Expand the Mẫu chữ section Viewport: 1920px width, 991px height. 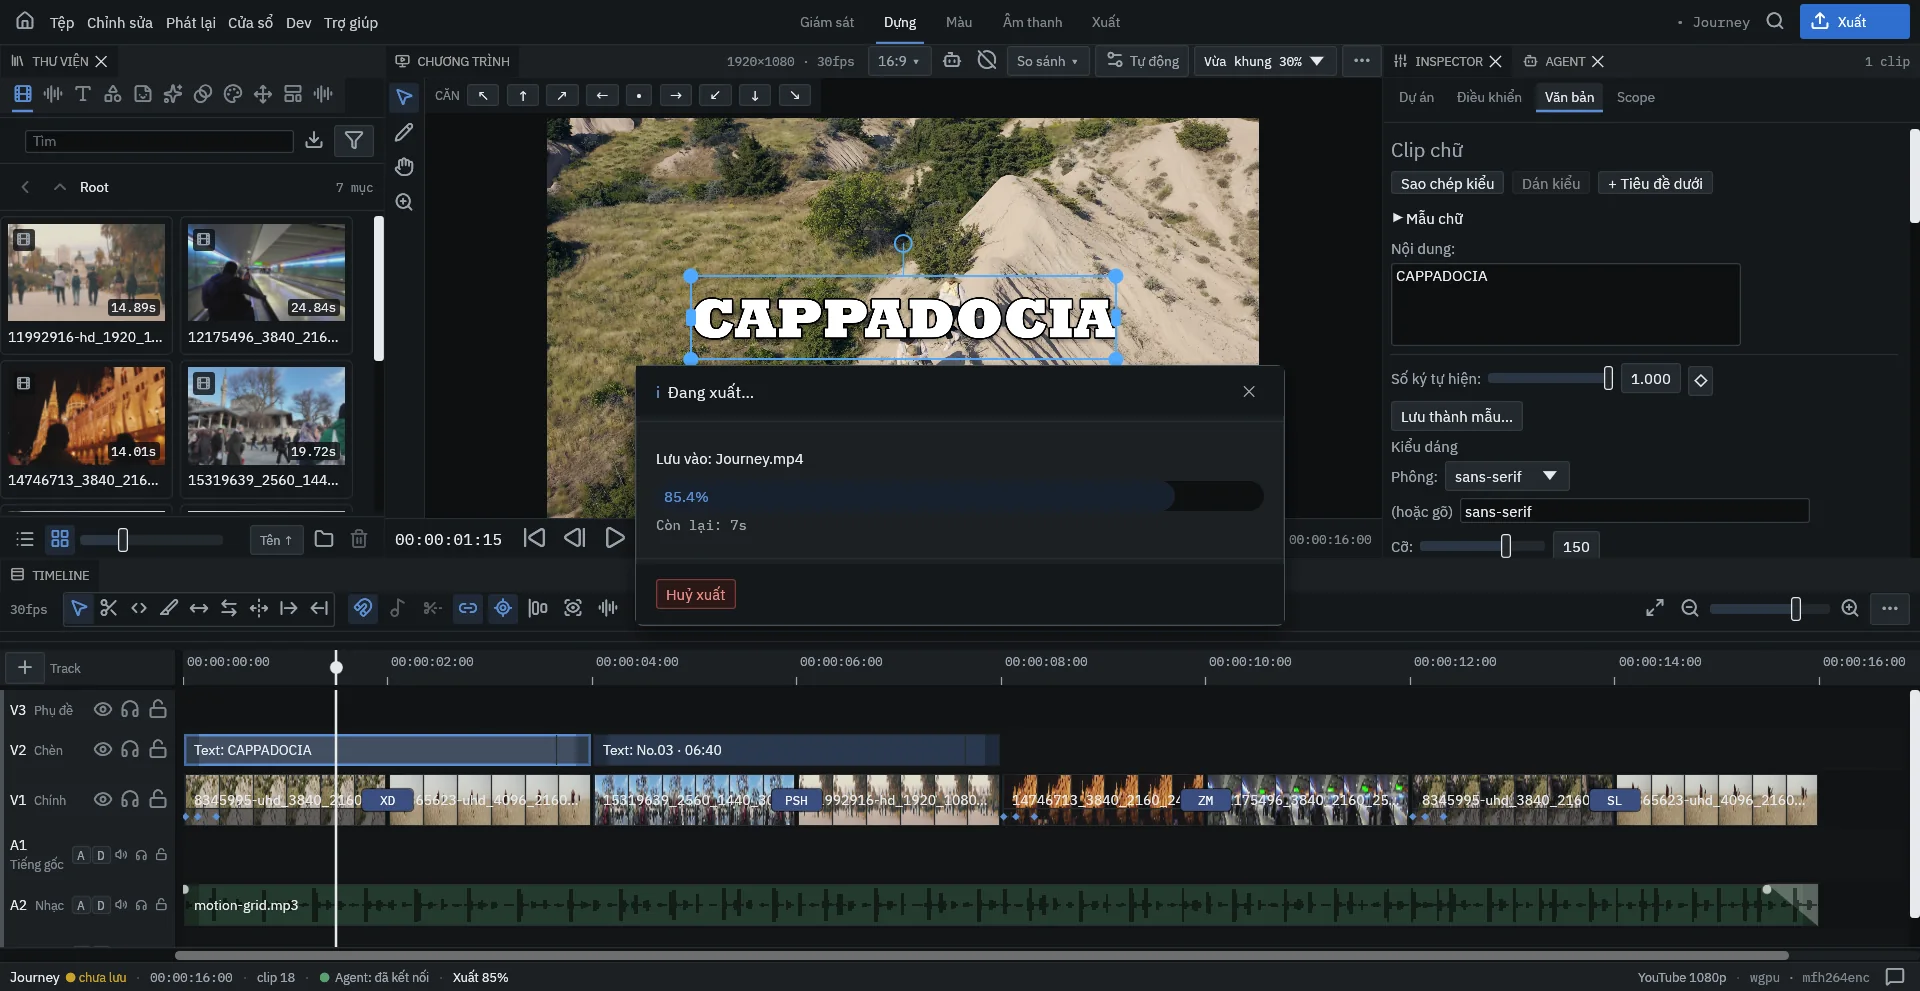1427,218
